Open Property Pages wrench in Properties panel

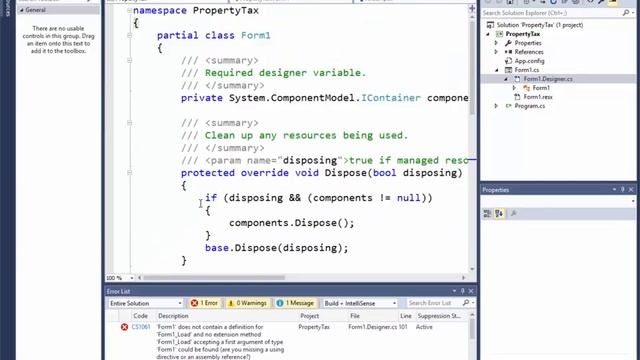point(513,213)
